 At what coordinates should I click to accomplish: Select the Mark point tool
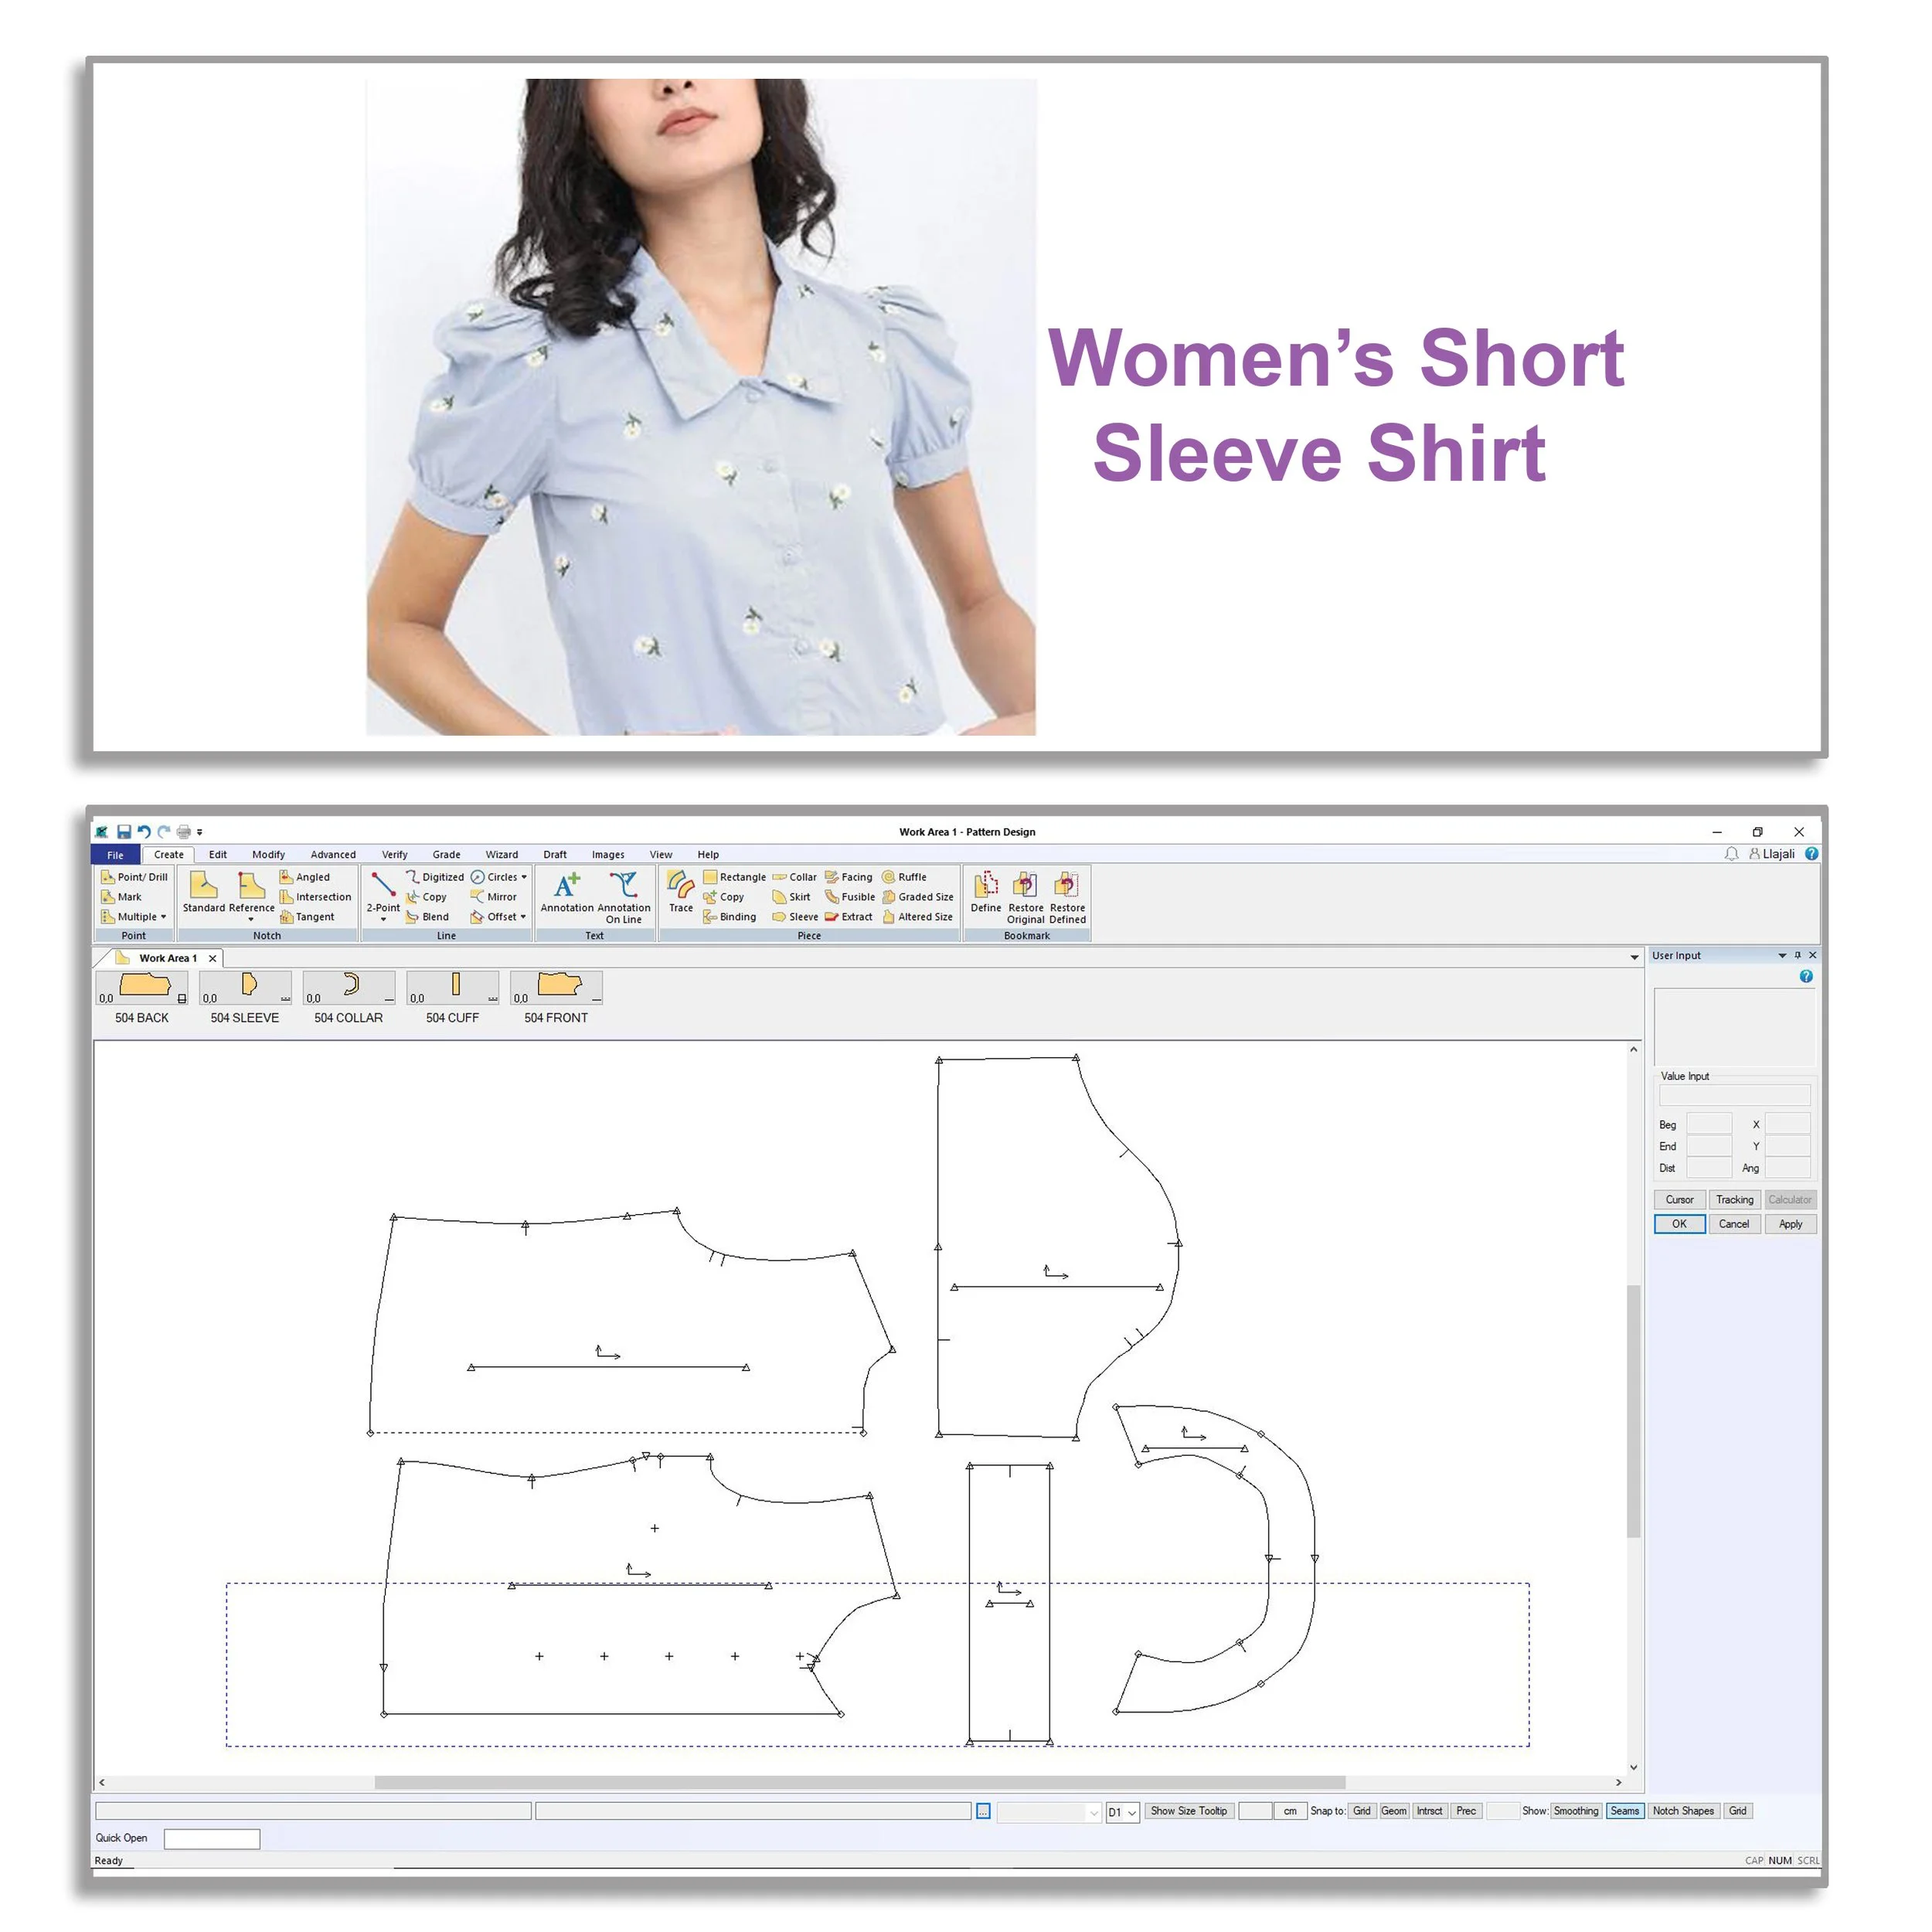tap(121, 897)
